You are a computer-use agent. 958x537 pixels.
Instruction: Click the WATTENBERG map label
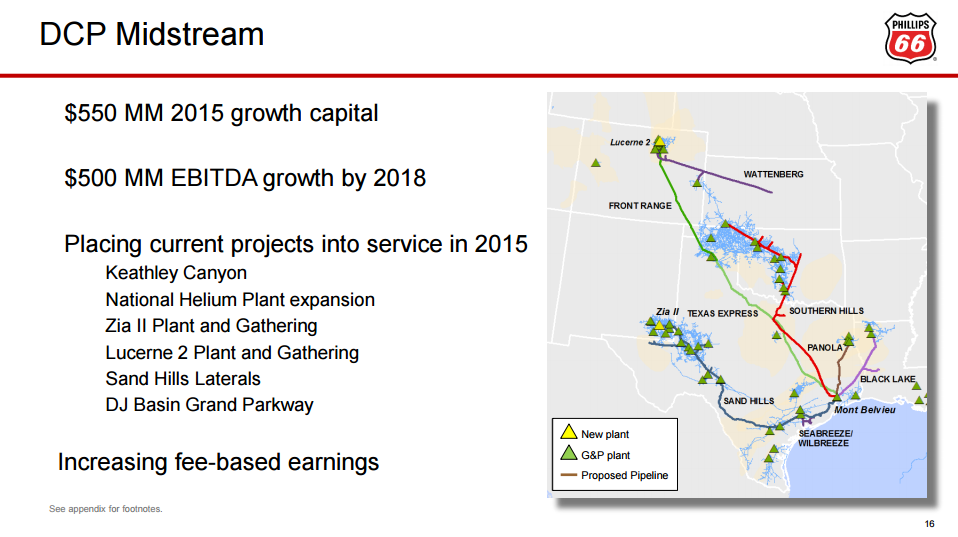click(x=773, y=174)
